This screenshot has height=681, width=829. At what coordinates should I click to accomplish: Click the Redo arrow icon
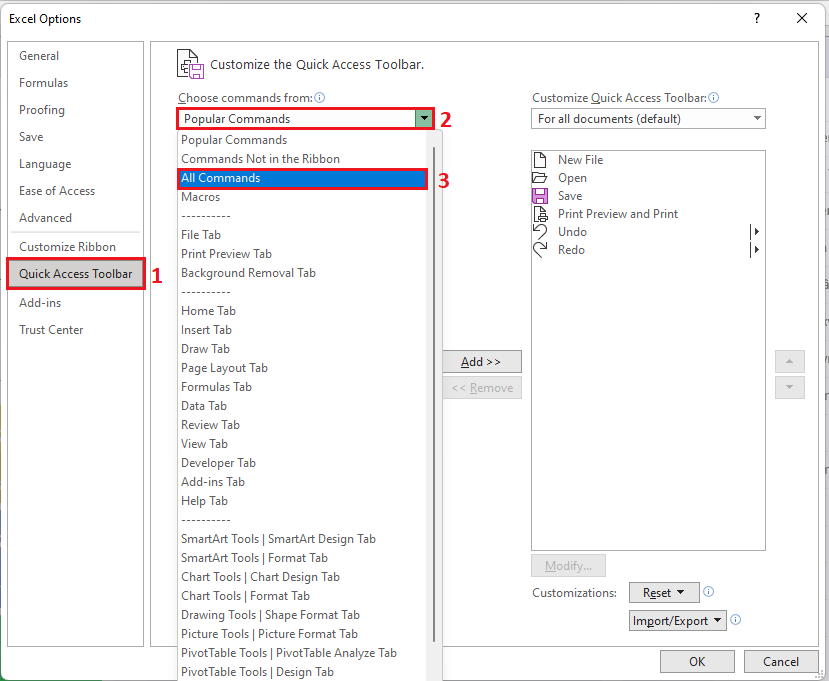(x=540, y=250)
